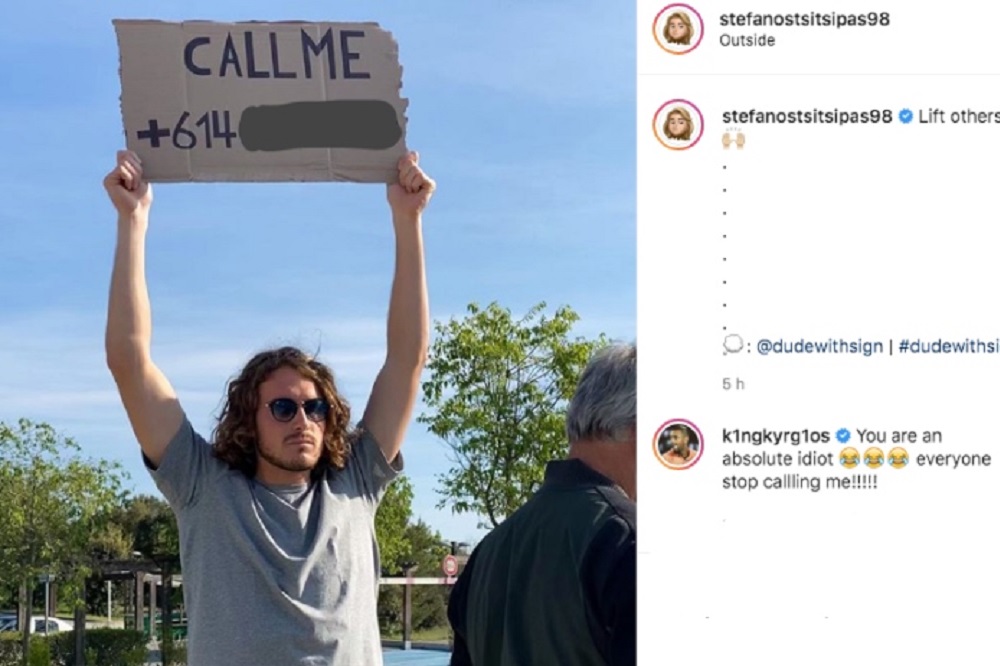
Task: Click the stefanostsitsipas98 username in header
Action: (x=804, y=19)
